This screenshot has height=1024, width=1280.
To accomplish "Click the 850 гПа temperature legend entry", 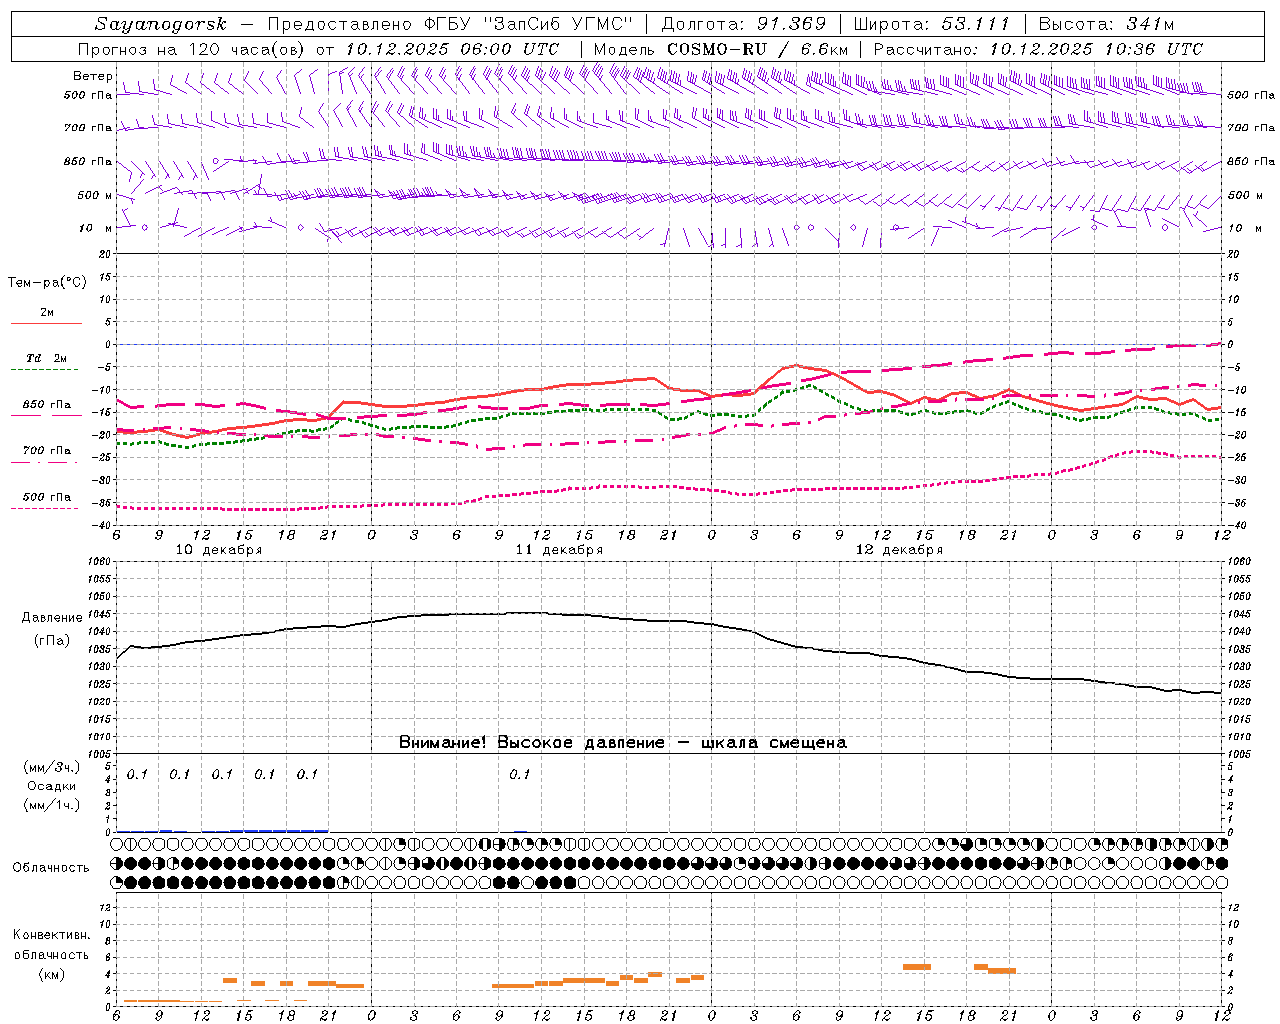I will coord(47,405).
